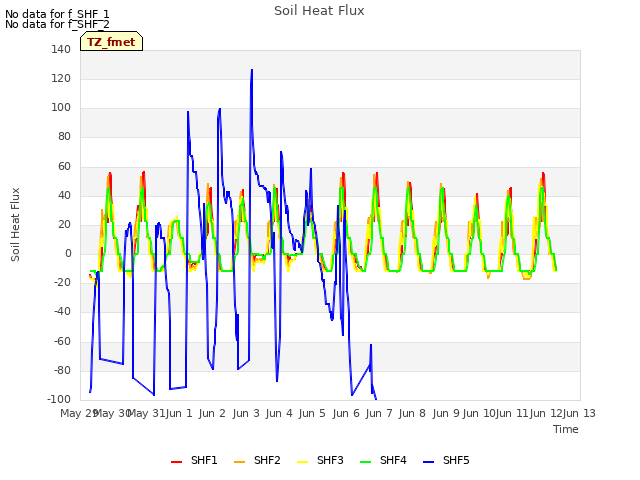Image resolution: width=640 pixels, height=480 pixels.
Task: Click the Jun 11 x-axis date label
Action: tap(512, 413)
